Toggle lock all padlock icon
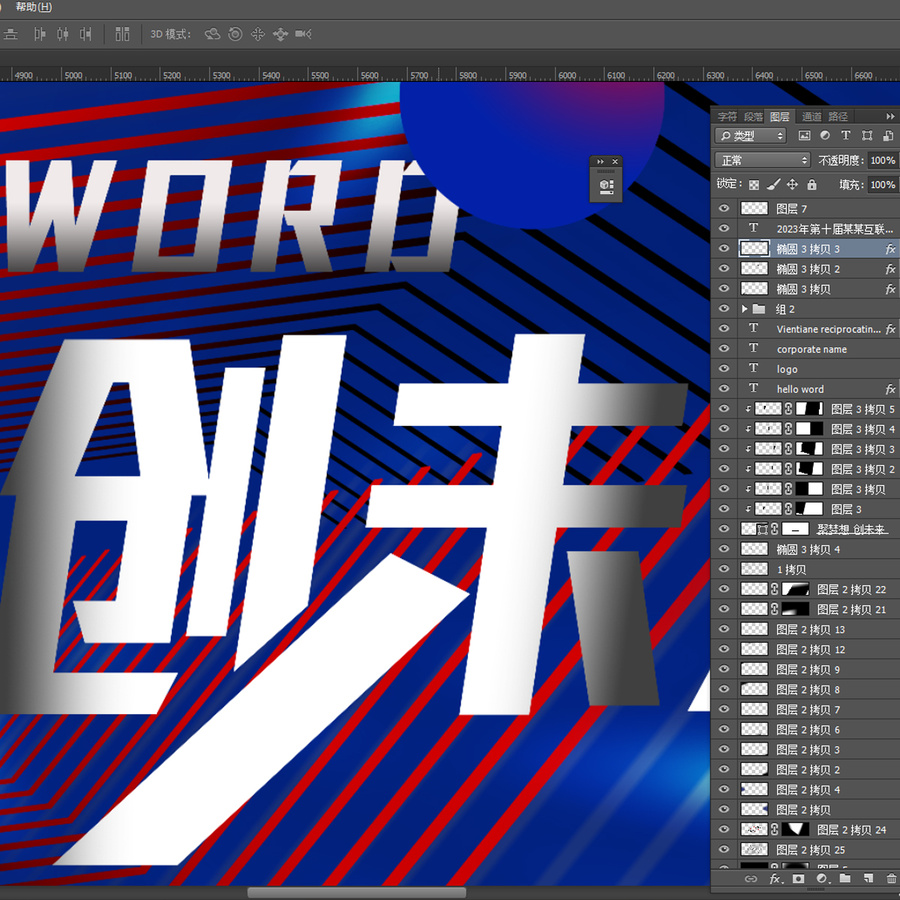Screen dimensions: 900x900 (812, 184)
